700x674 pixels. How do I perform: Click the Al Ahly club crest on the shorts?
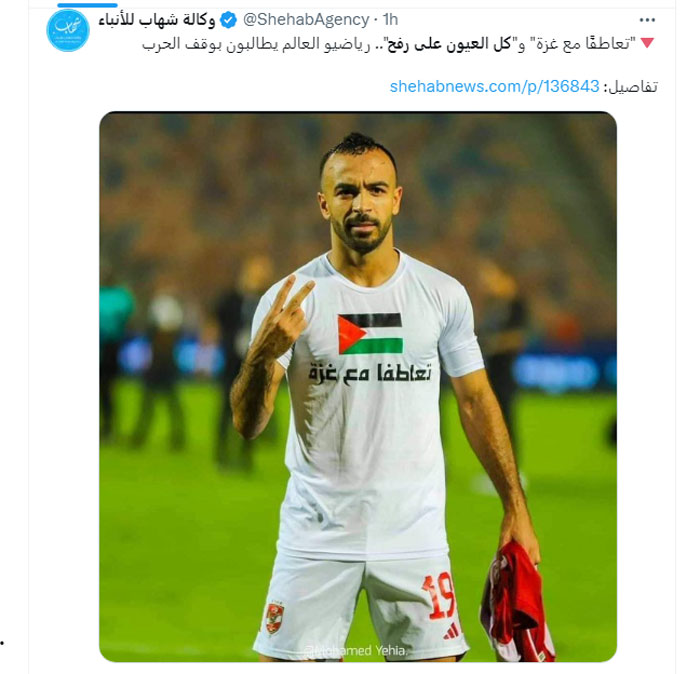(x=275, y=618)
